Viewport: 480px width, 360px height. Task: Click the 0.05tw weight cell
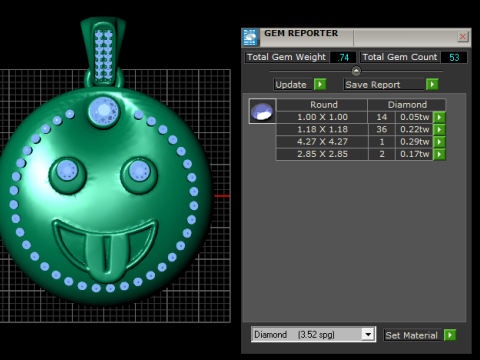point(414,117)
